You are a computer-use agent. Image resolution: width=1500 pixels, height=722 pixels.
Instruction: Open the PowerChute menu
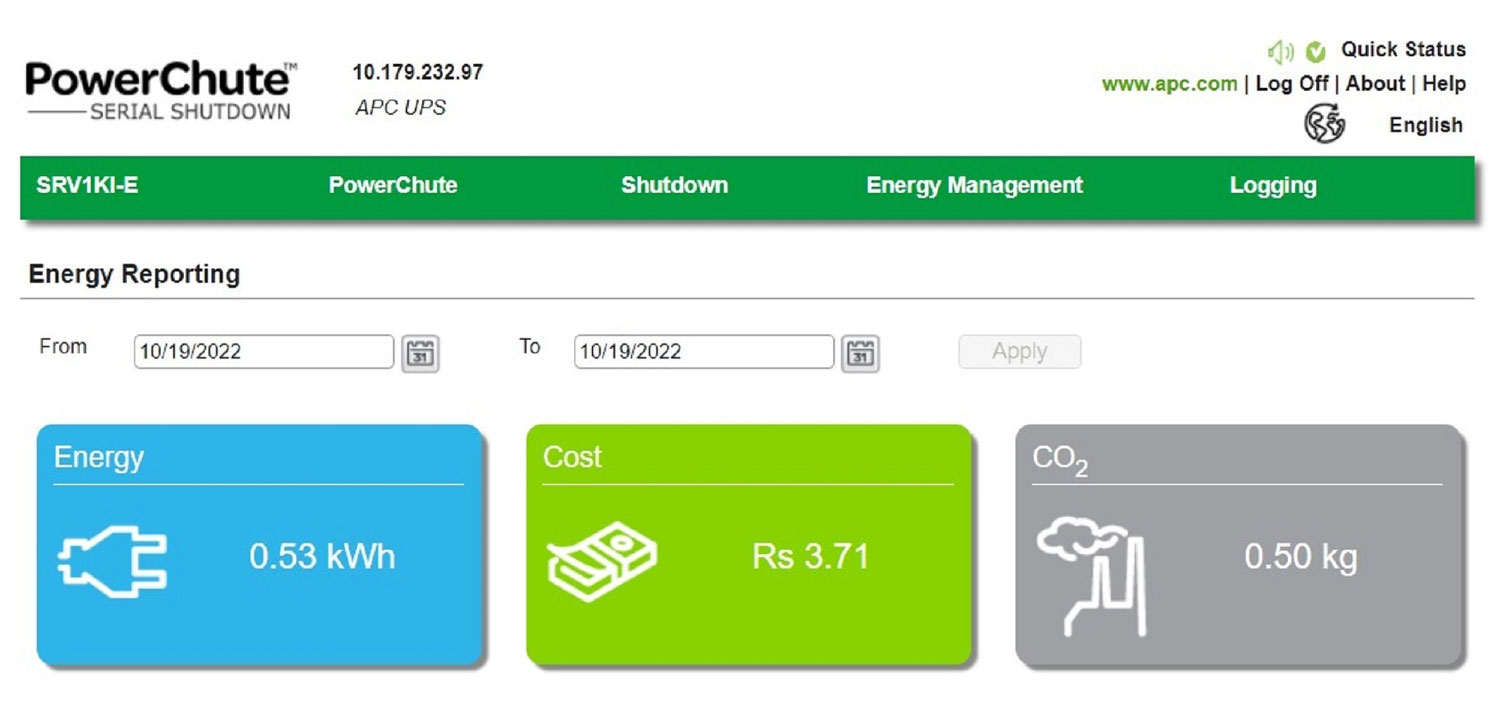pos(393,186)
